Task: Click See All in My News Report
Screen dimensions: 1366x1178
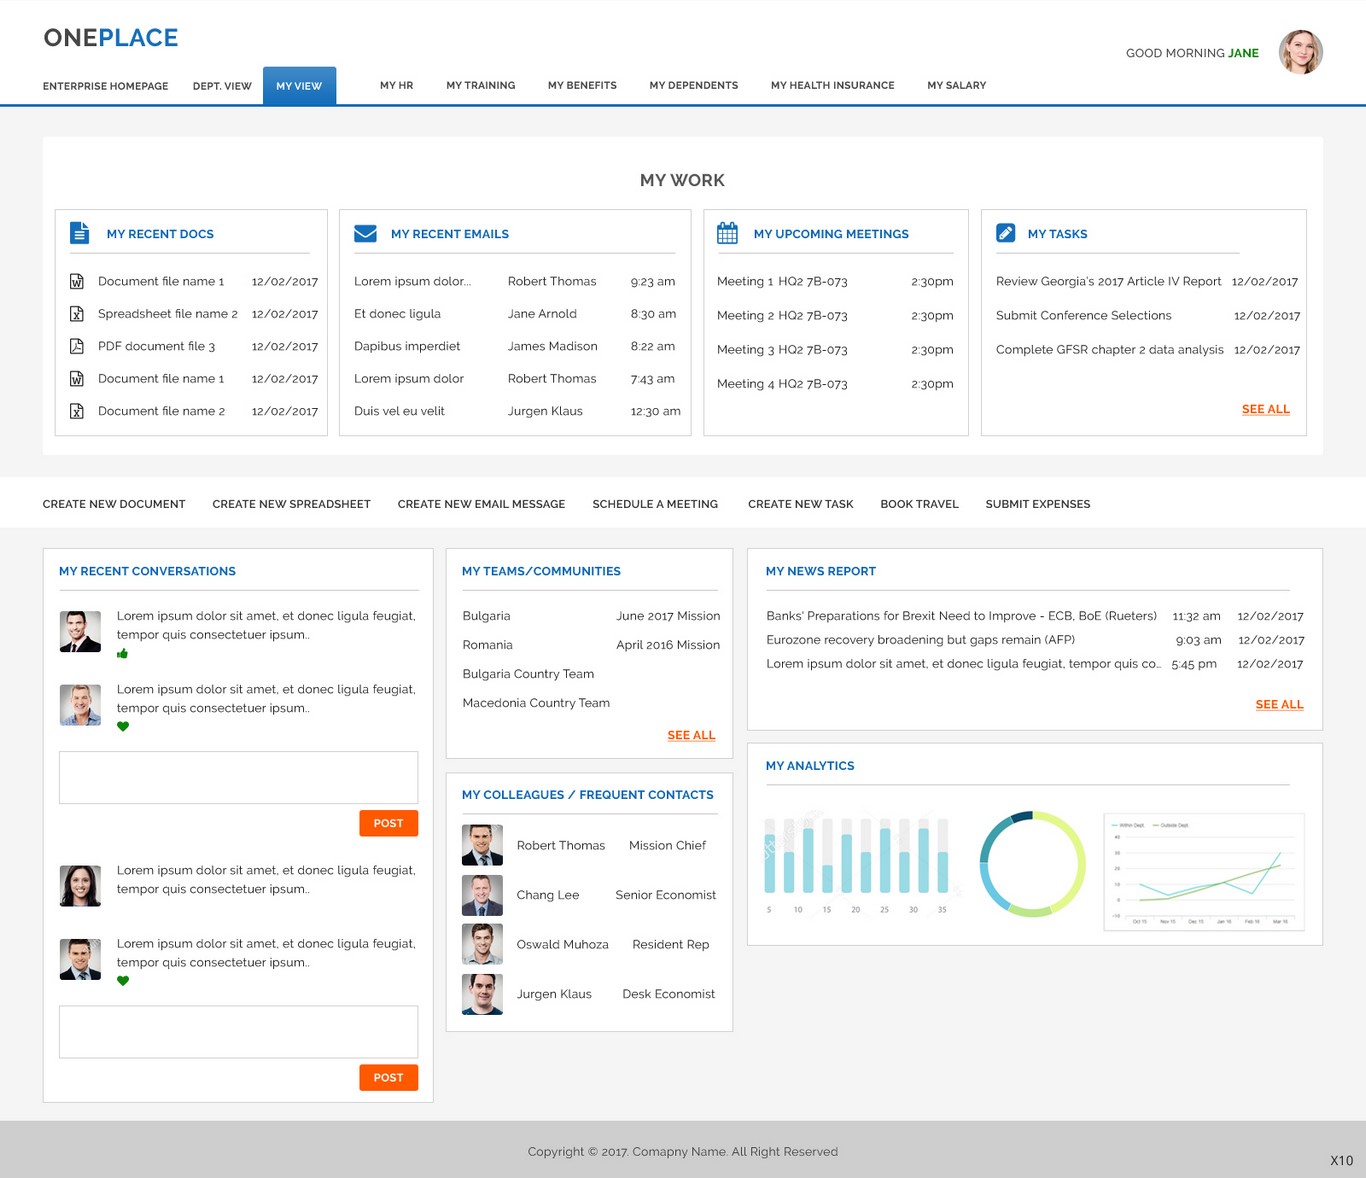Action: point(1279,705)
